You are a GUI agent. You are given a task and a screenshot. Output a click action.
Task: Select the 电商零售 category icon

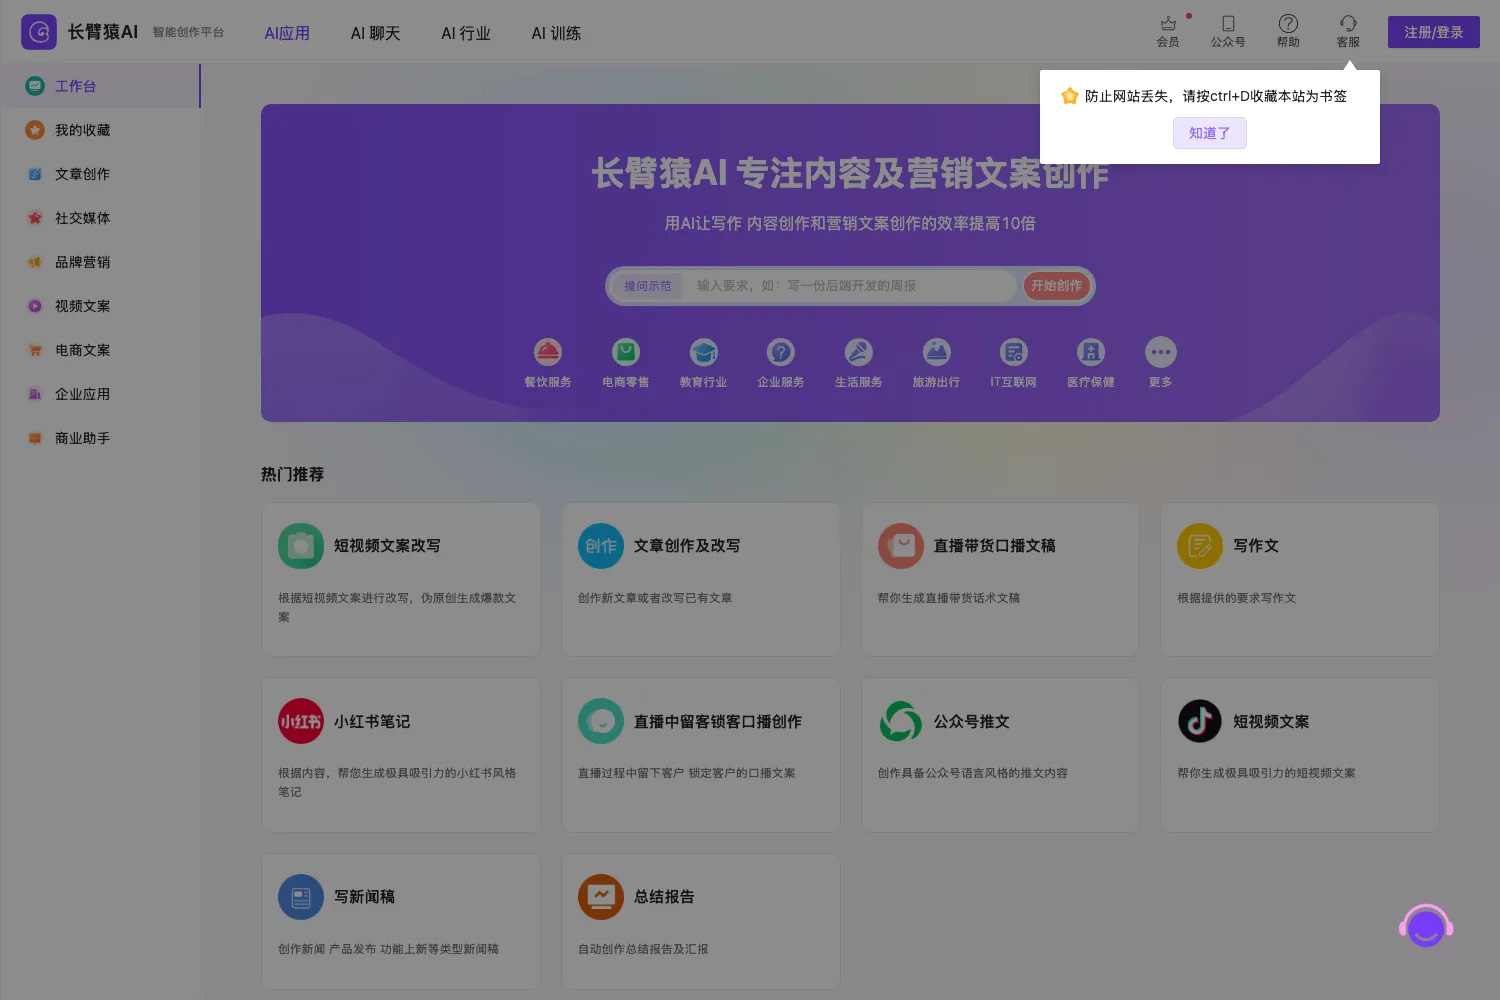click(x=625, y=352)
